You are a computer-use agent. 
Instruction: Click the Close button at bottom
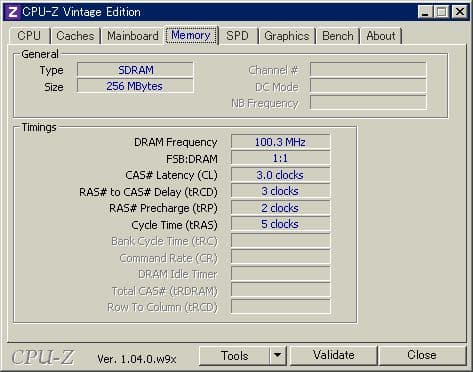(422, 355)
